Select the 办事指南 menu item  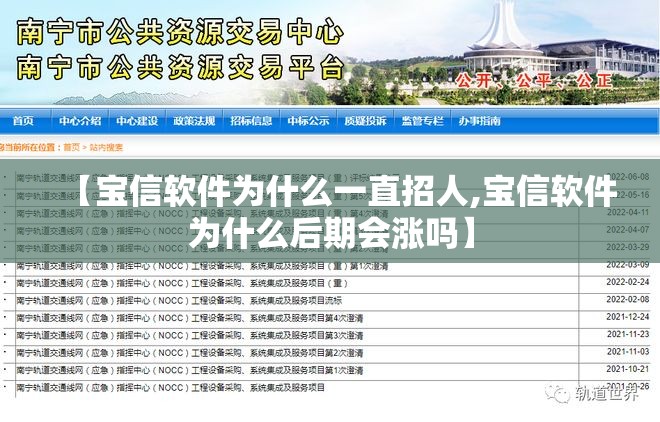[479, 121]
